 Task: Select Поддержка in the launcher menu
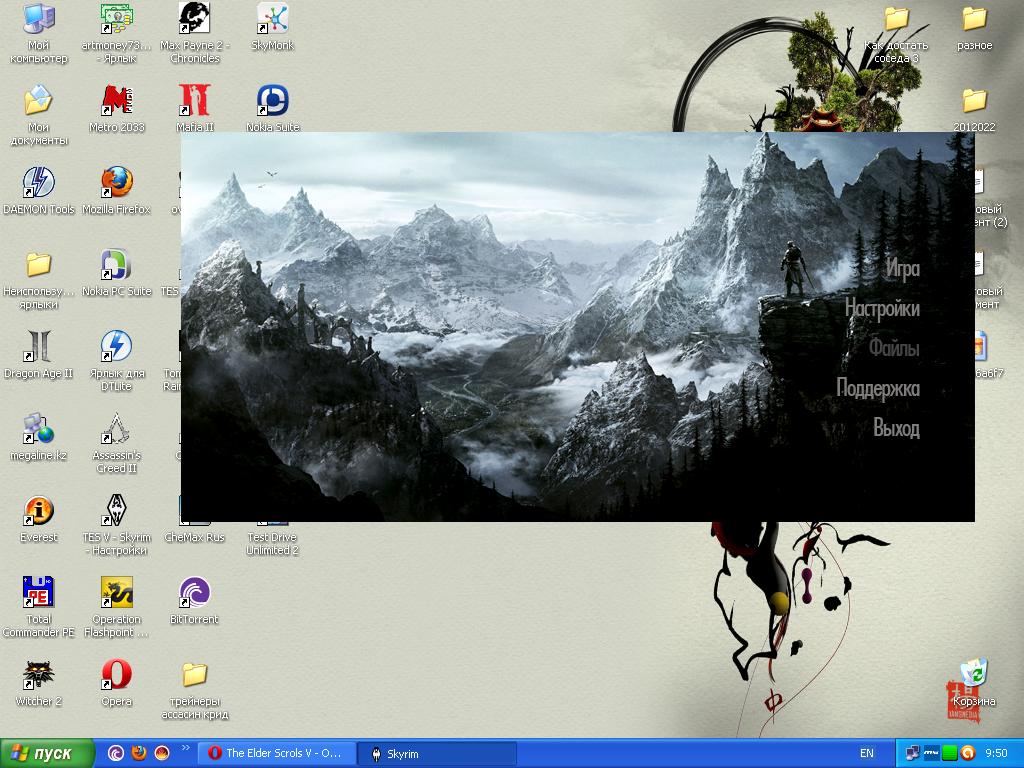tap(877, 388)
